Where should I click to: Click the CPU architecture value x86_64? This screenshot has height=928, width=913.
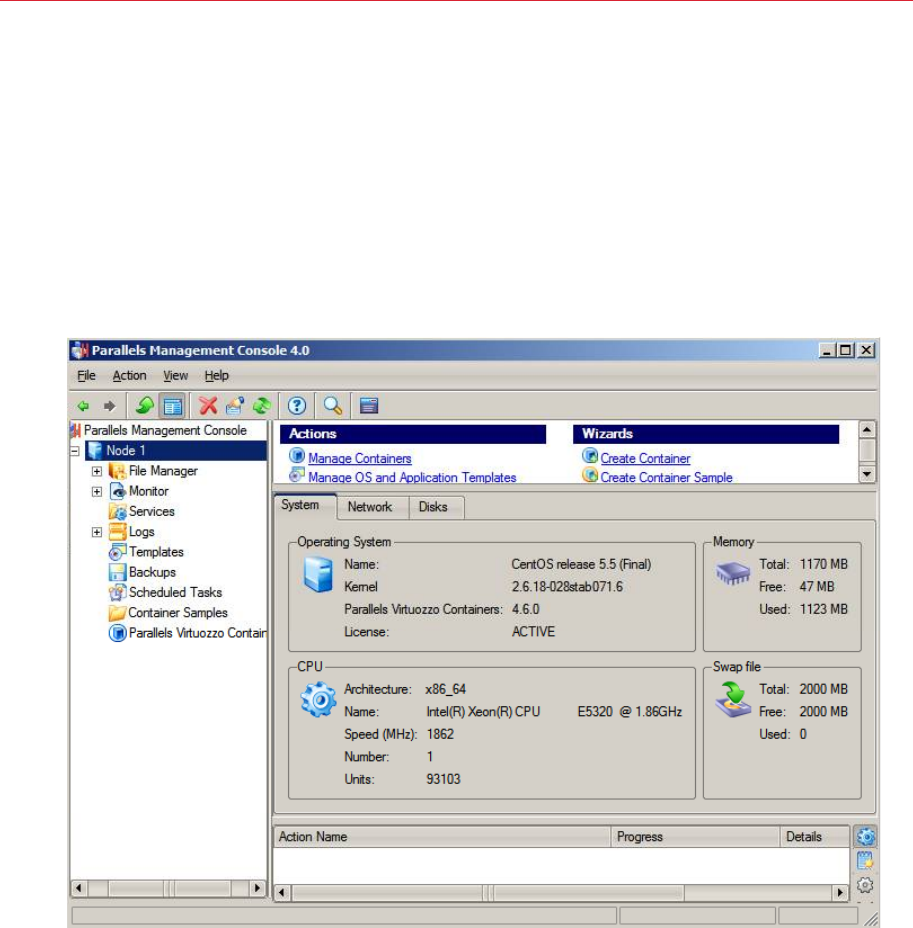pos(446,689)
